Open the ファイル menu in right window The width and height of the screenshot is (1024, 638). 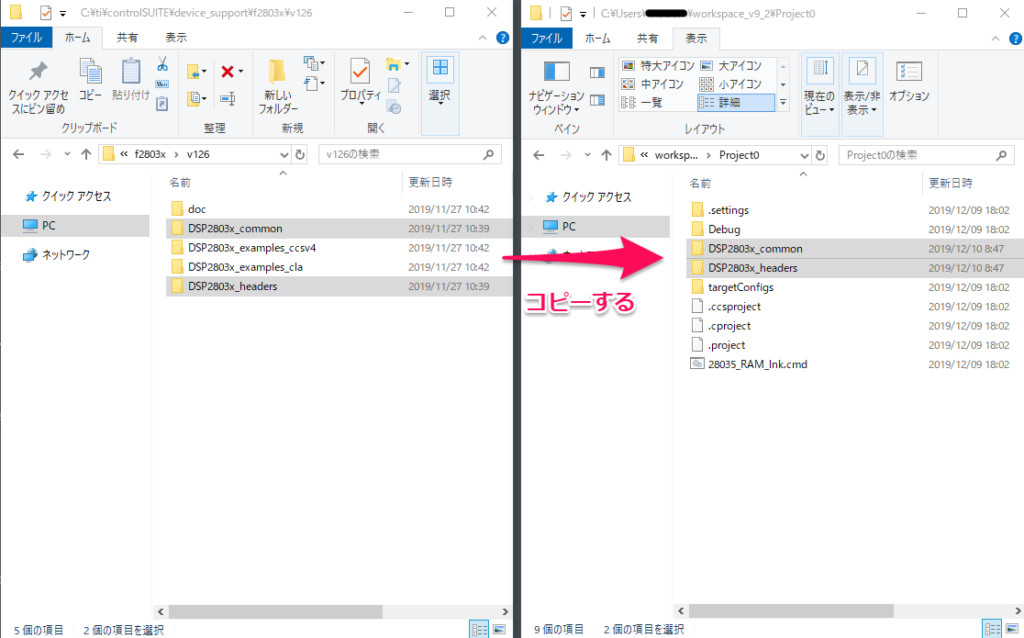pos(546,38)
